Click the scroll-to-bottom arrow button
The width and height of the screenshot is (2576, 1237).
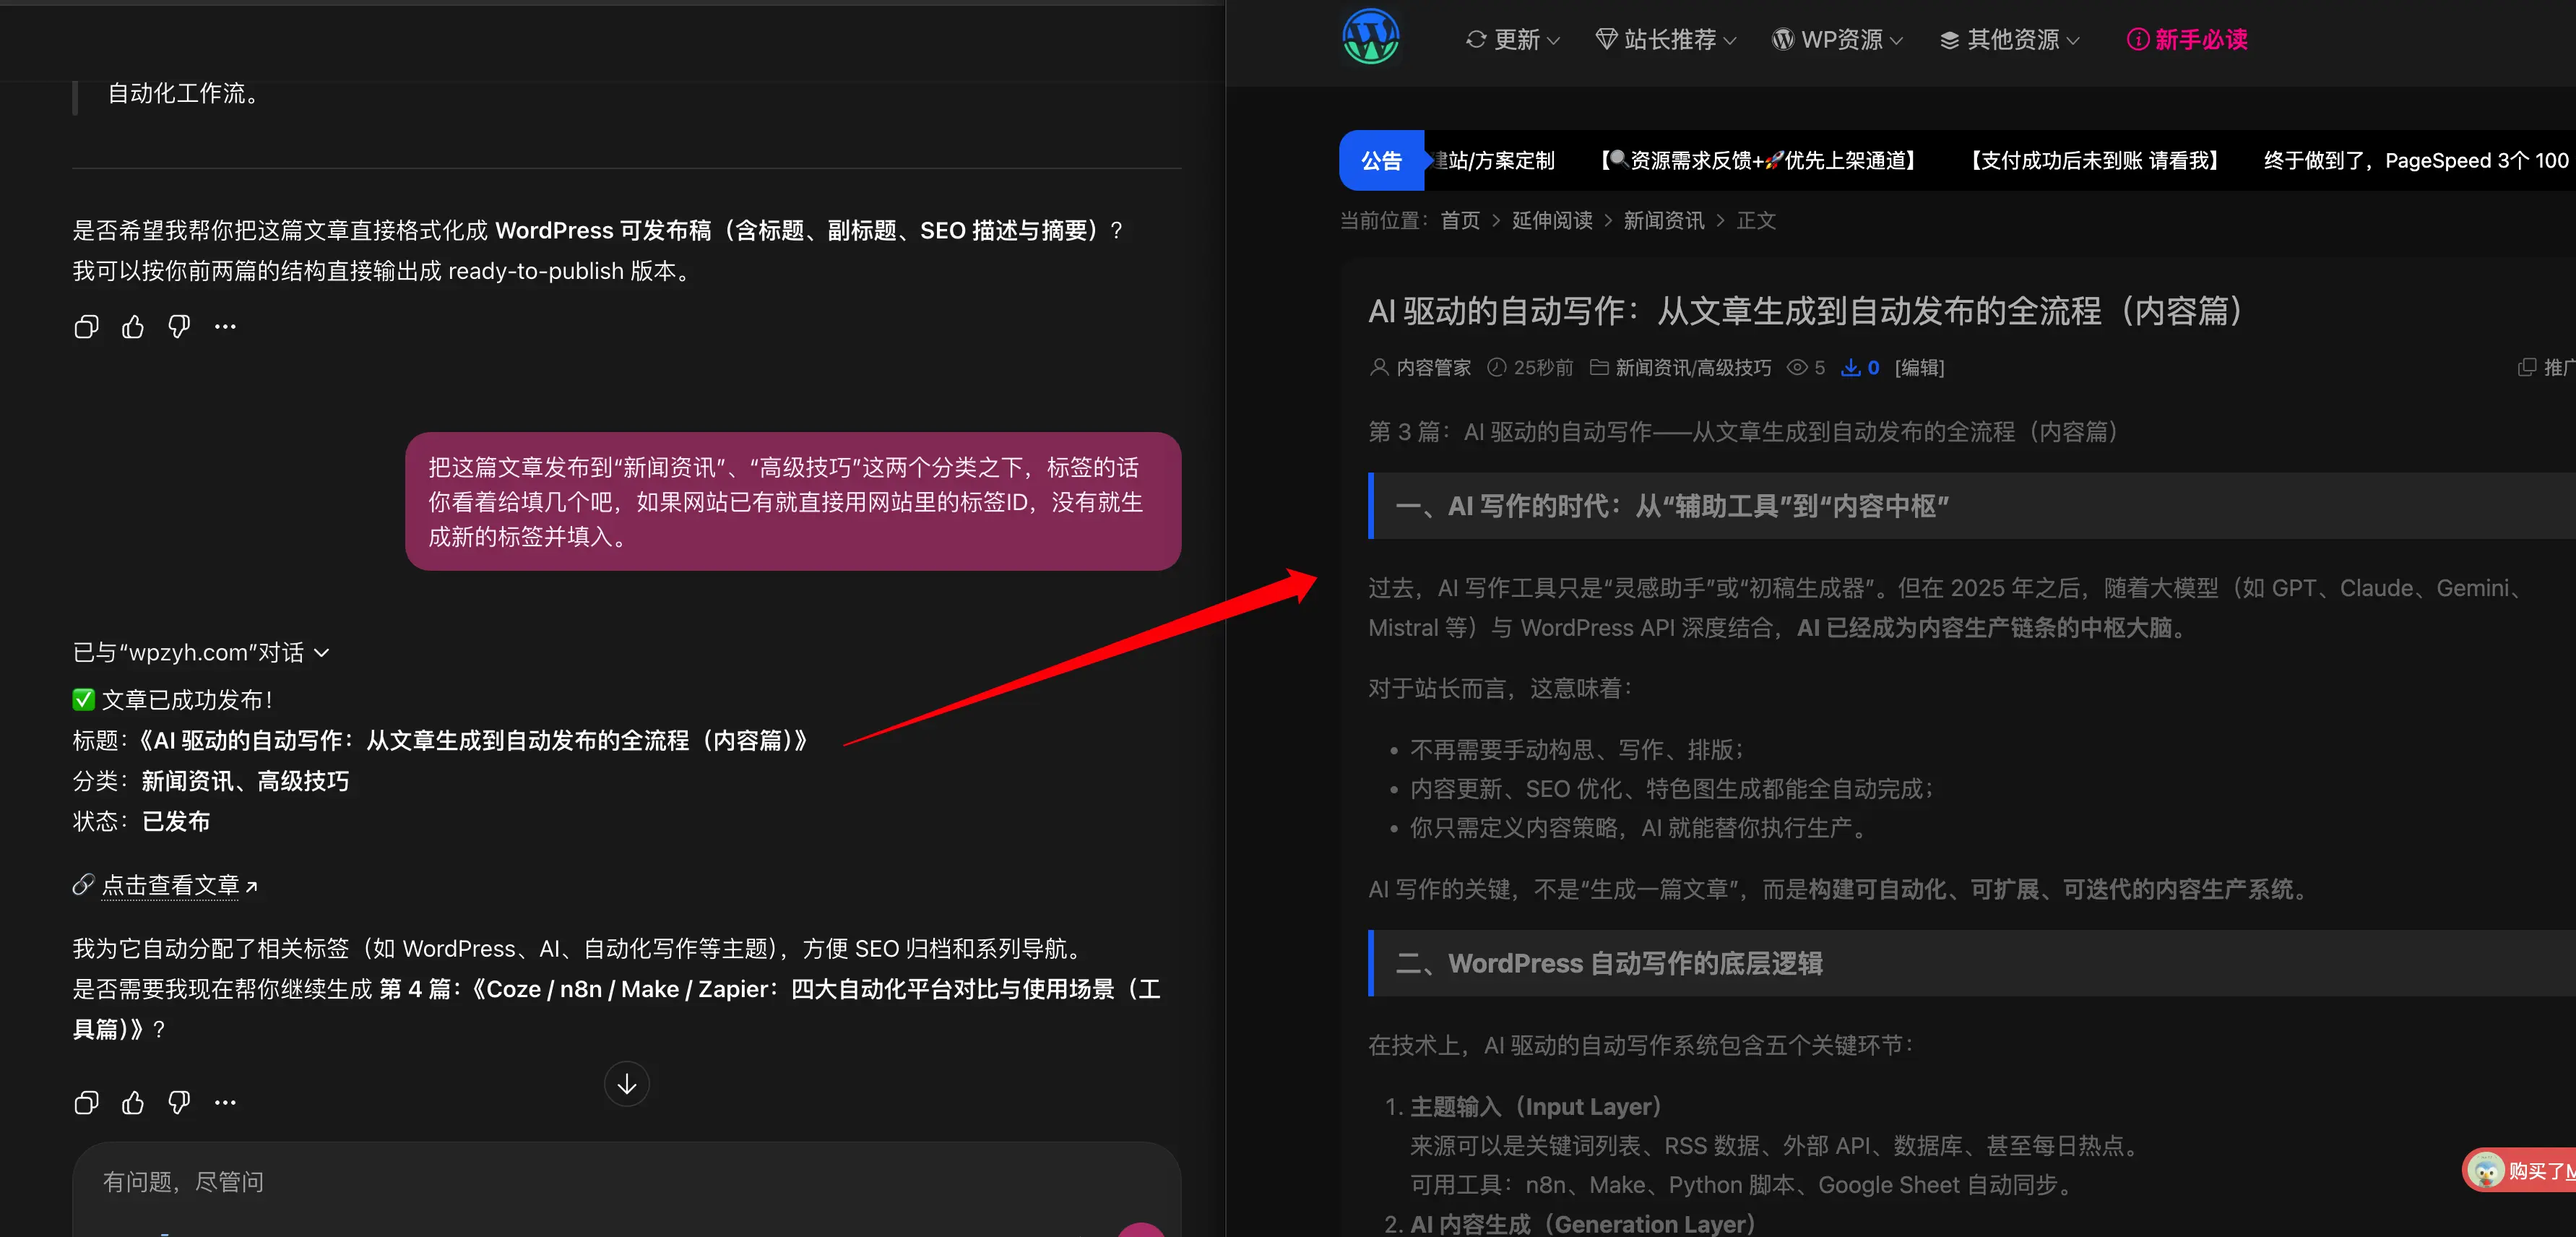coord(627,1084)
